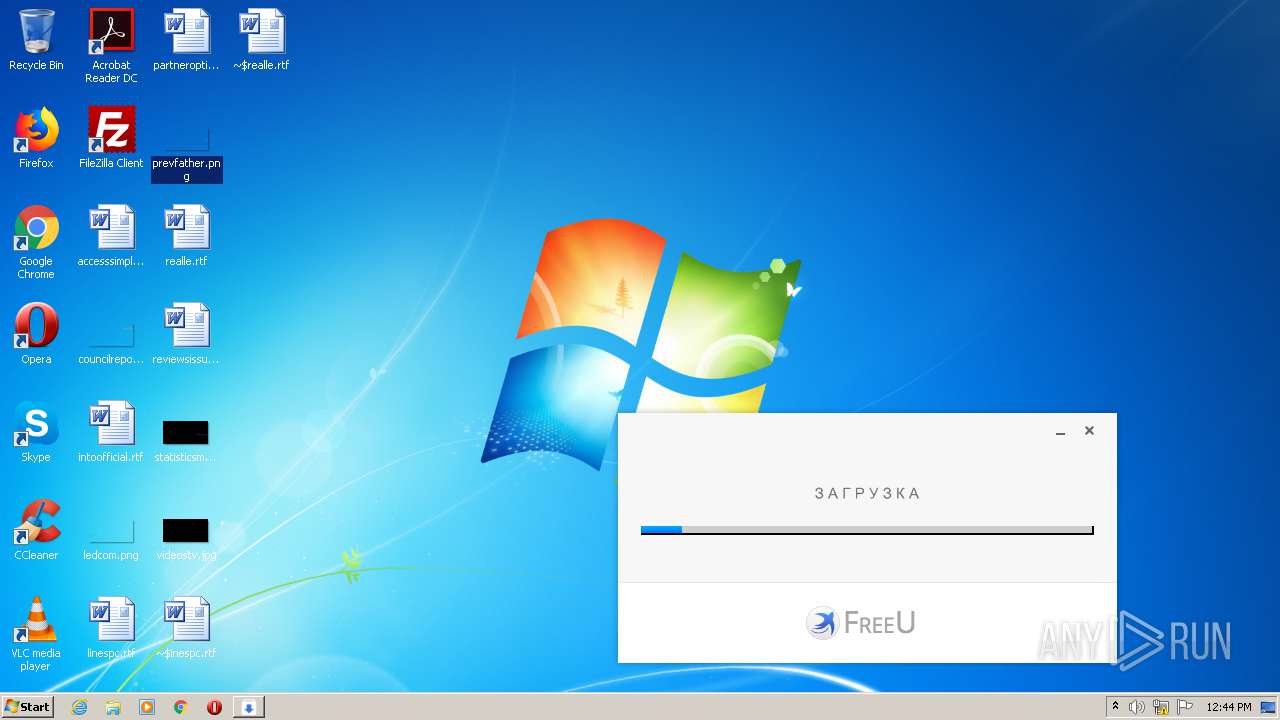Select the councilrepo... file icon
The image size is (1280, 720).
tap(111, 340)
